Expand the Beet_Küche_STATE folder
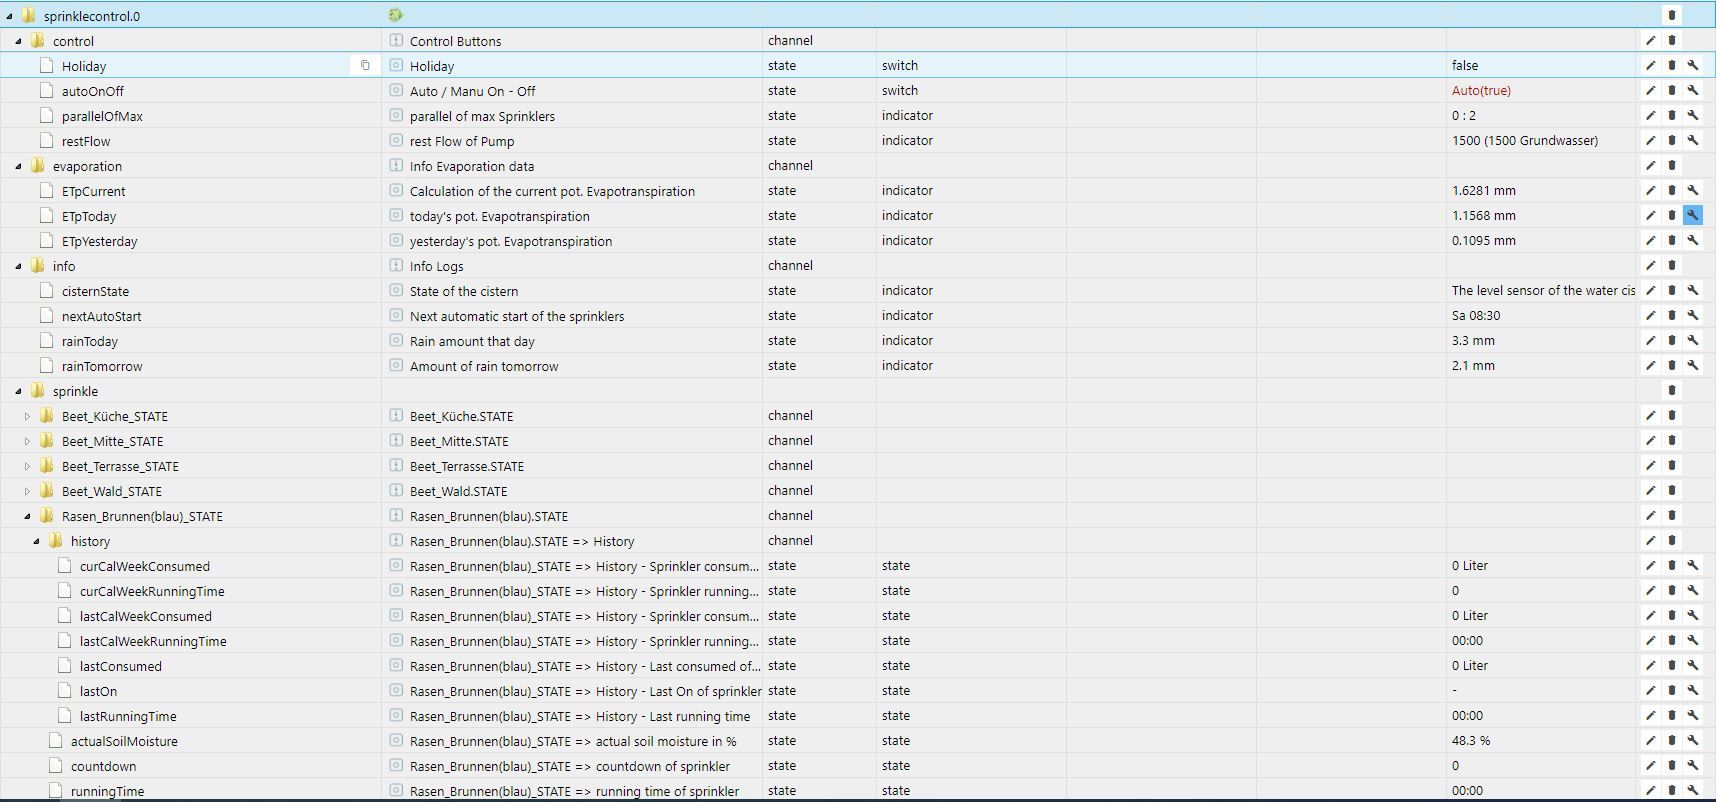Screen dimensions: 1716x802 27,416
